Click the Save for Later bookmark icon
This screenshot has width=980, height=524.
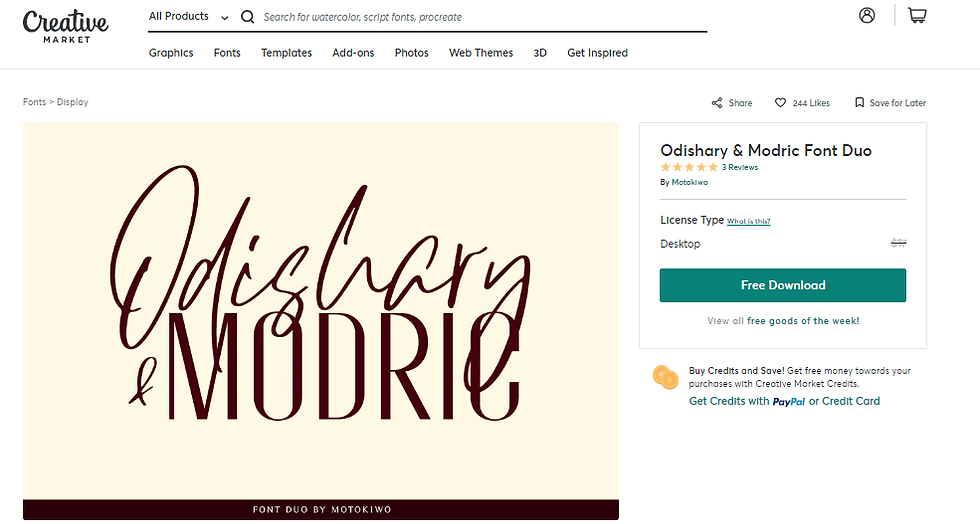click(859, 103)
